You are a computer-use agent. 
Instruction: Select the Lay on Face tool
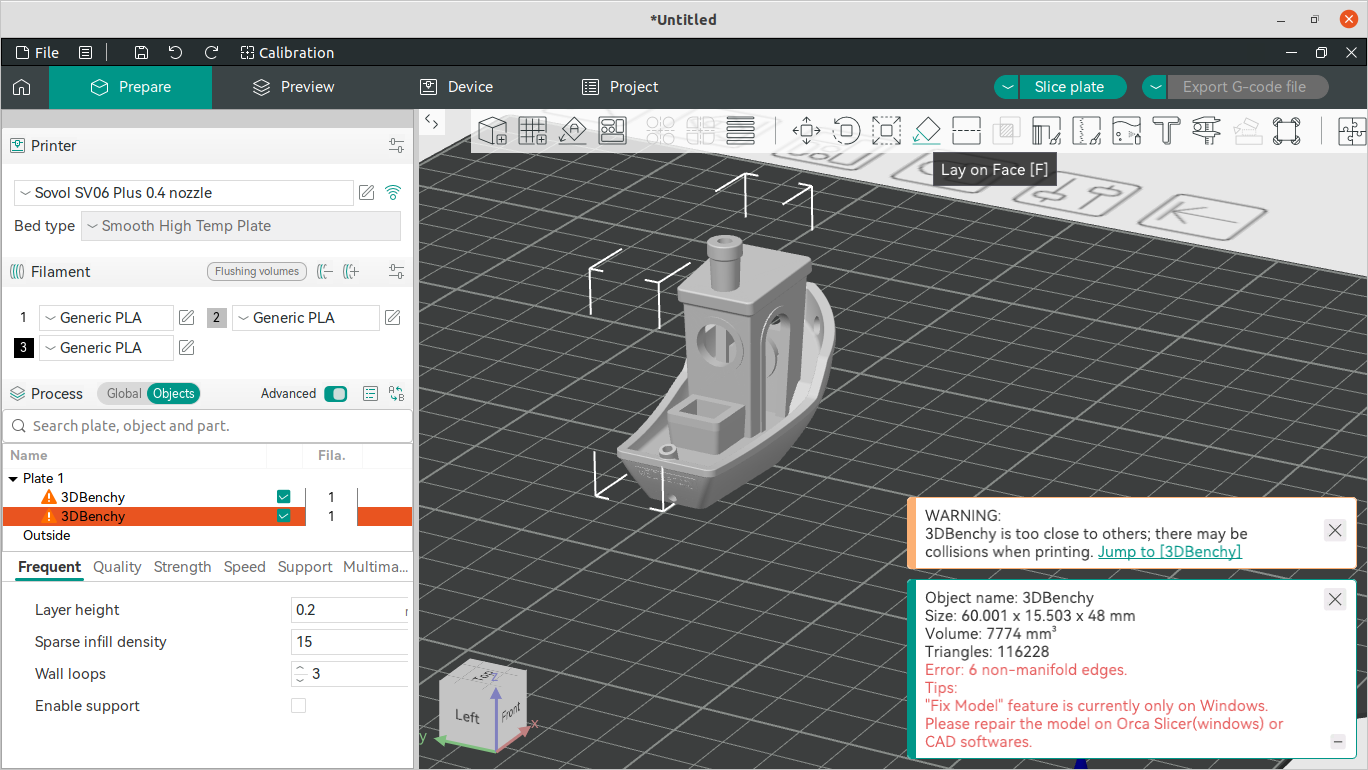tap(926, 130)
